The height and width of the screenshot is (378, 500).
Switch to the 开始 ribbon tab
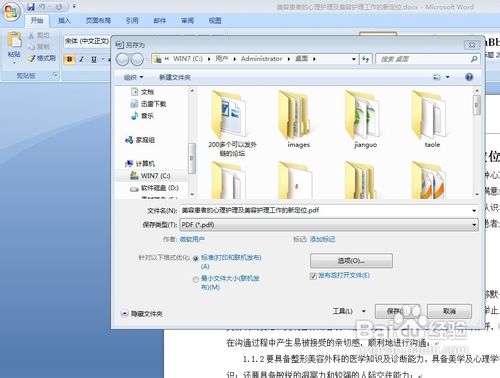[37, 21]
